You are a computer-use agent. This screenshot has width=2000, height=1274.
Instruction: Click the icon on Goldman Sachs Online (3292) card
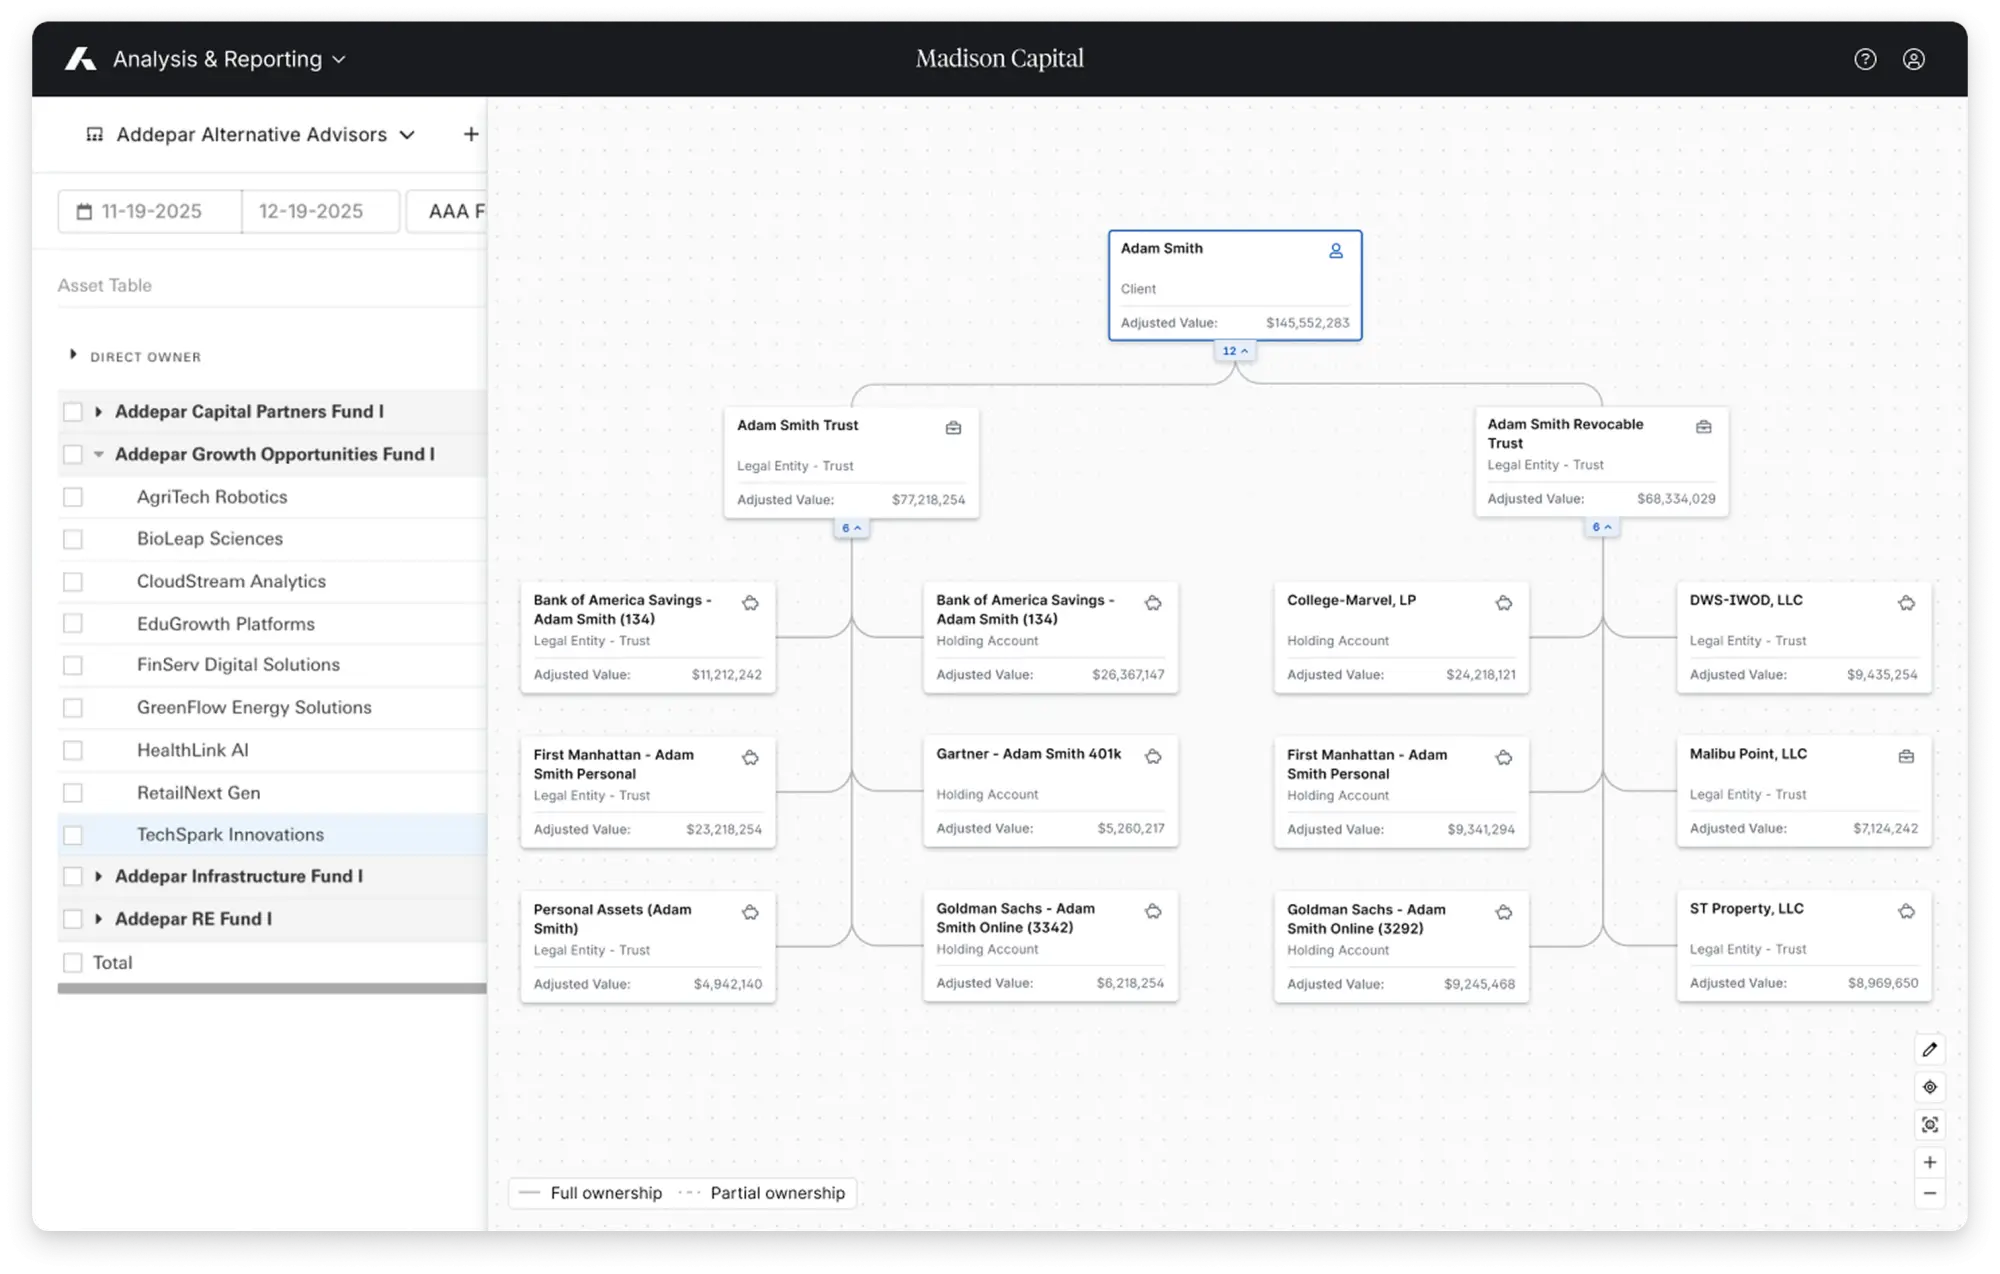click(1503, 912)
